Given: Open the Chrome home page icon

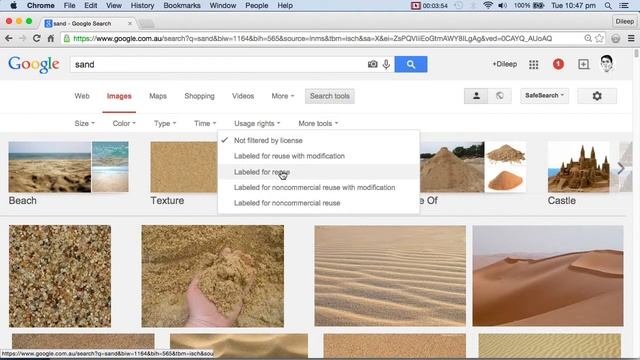Looking at the screenshot, I should (x=51, y=38).
